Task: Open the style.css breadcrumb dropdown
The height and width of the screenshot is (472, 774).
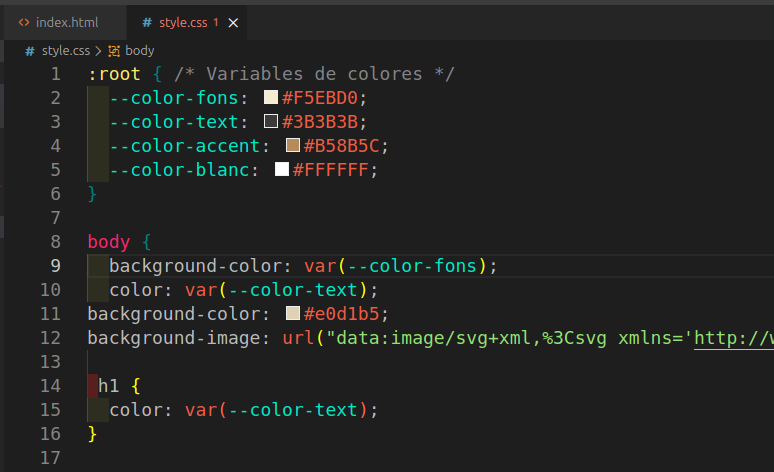Action: (66, 50)
